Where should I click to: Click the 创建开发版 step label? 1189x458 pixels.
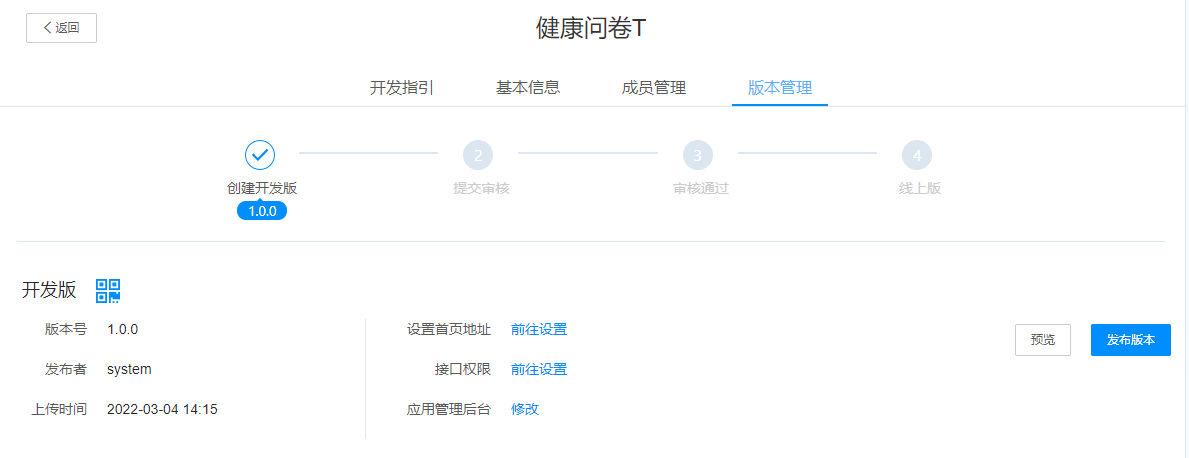pyautogui.click(x=262, y=189)
